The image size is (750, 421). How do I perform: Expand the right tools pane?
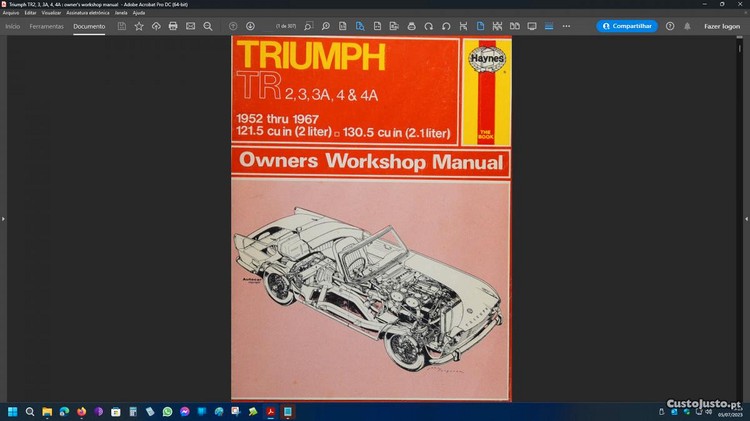tap(745, 218)
